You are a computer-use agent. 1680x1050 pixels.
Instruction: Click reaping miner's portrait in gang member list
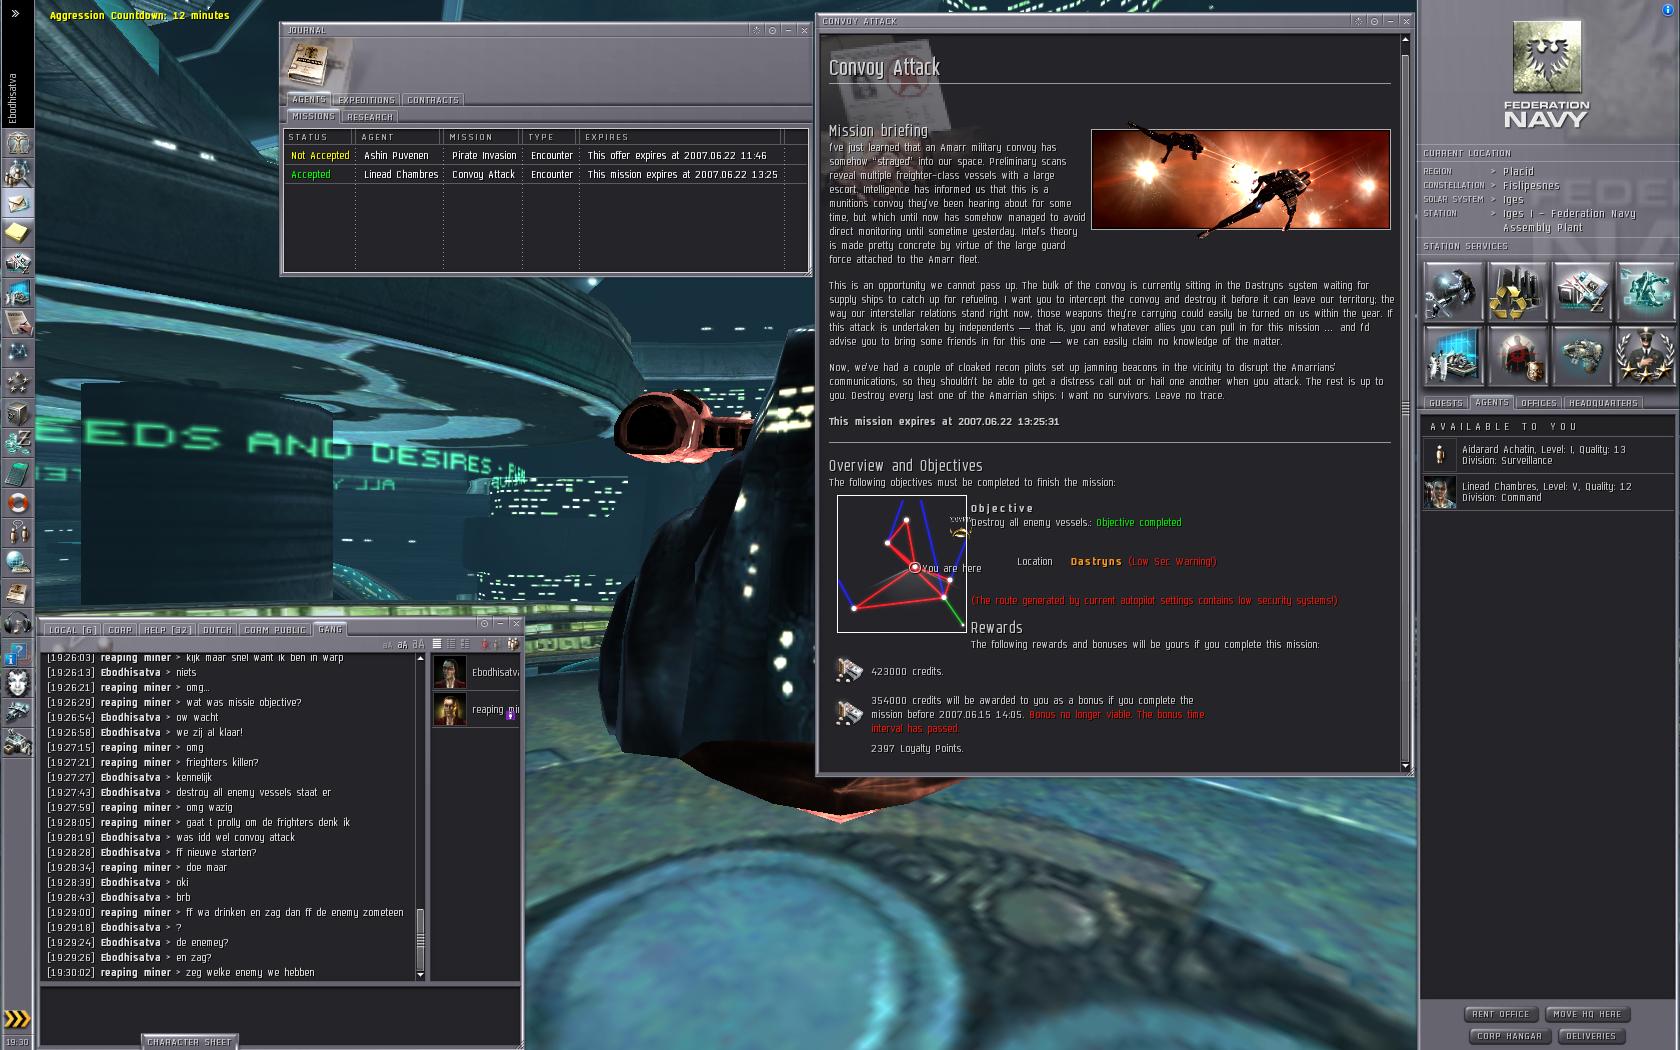(x=450, y=710)
